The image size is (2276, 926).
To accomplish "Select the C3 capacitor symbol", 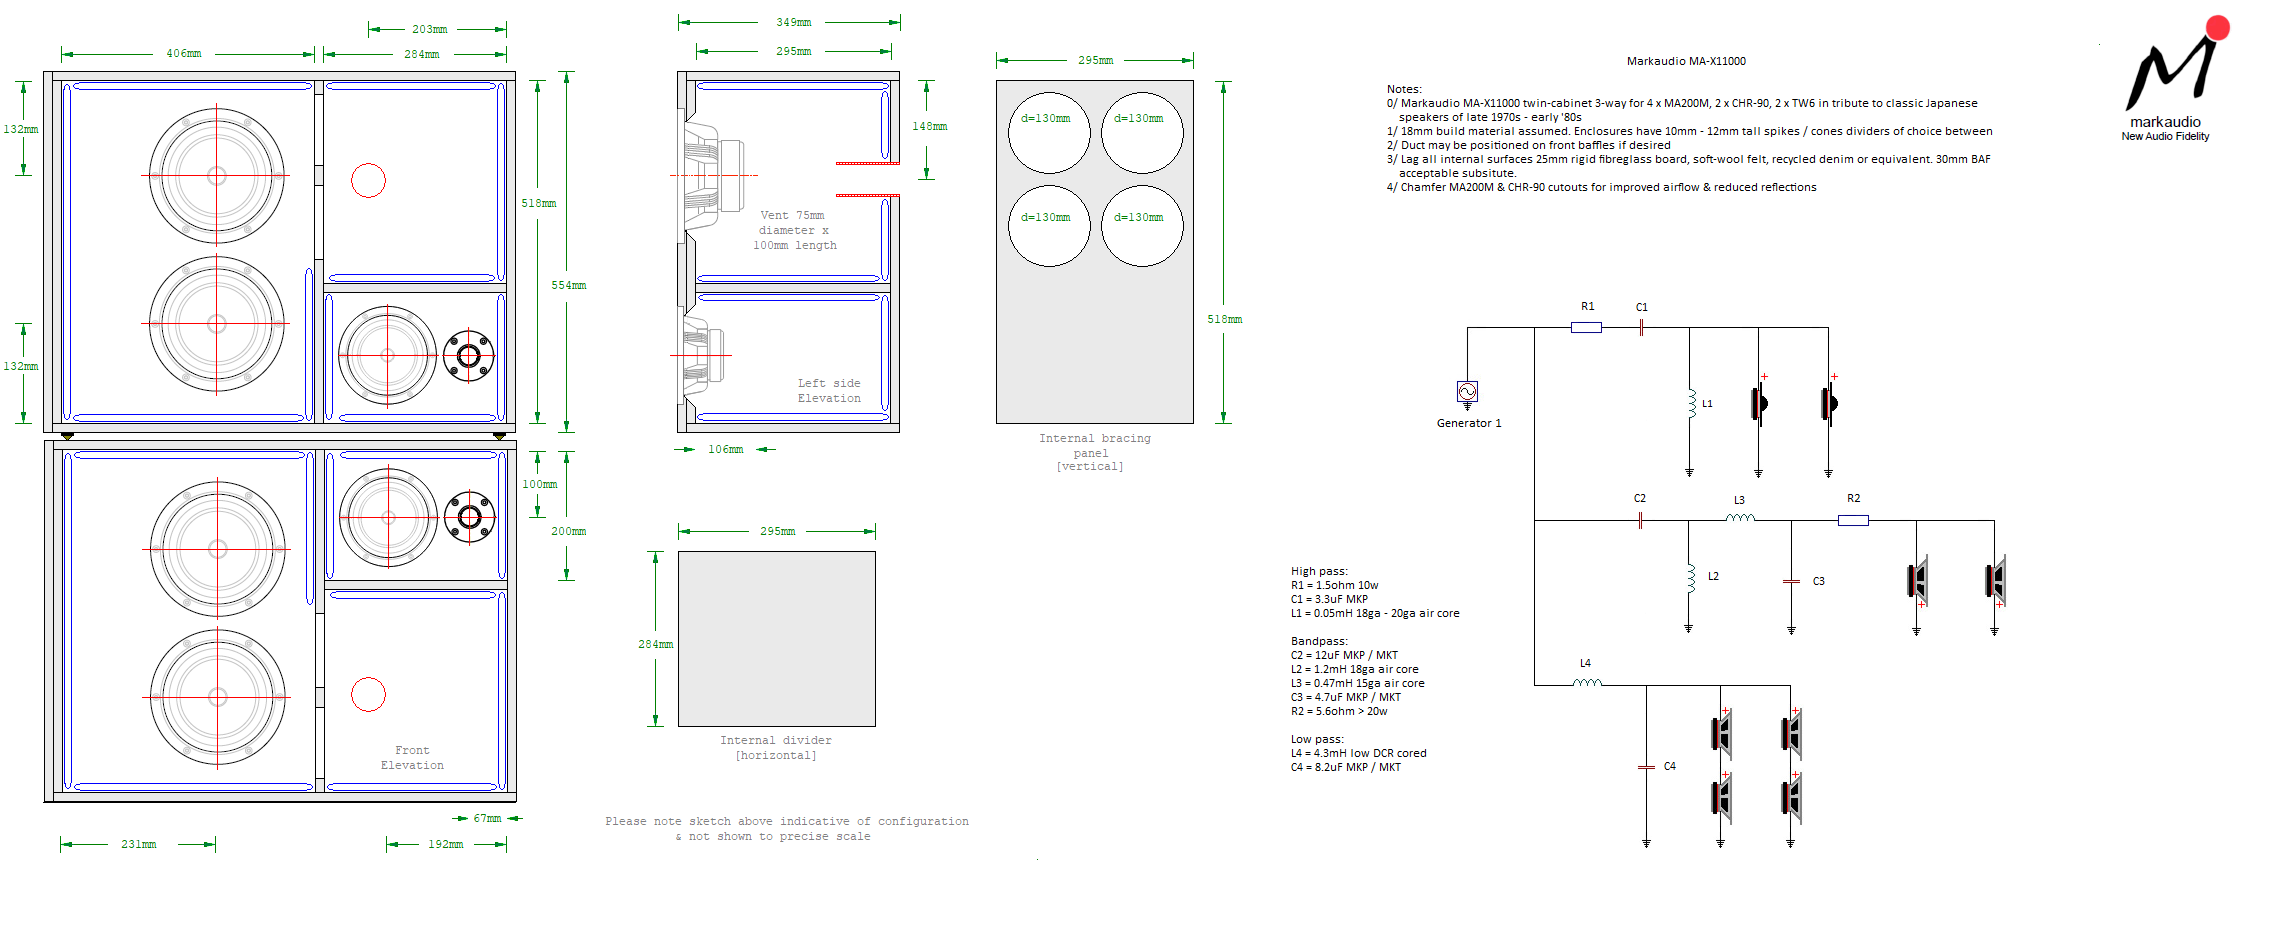I will (x=1791, y=581).
